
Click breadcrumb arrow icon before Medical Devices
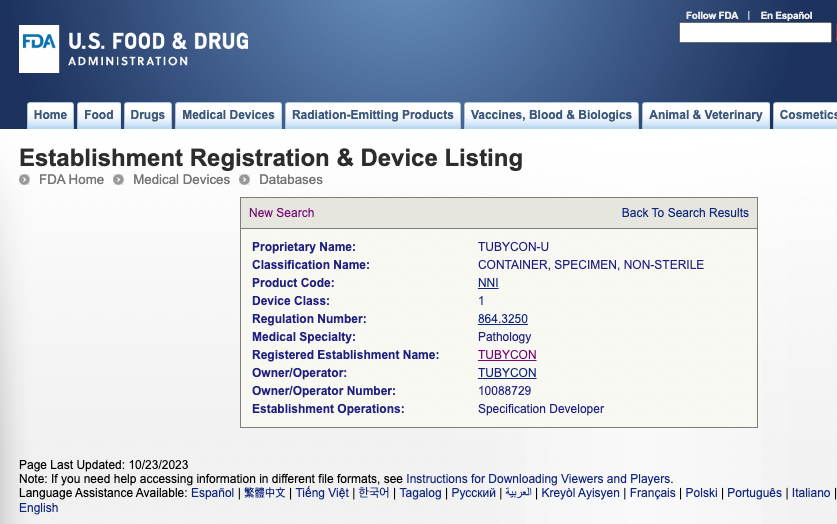[x=119, y=180]
